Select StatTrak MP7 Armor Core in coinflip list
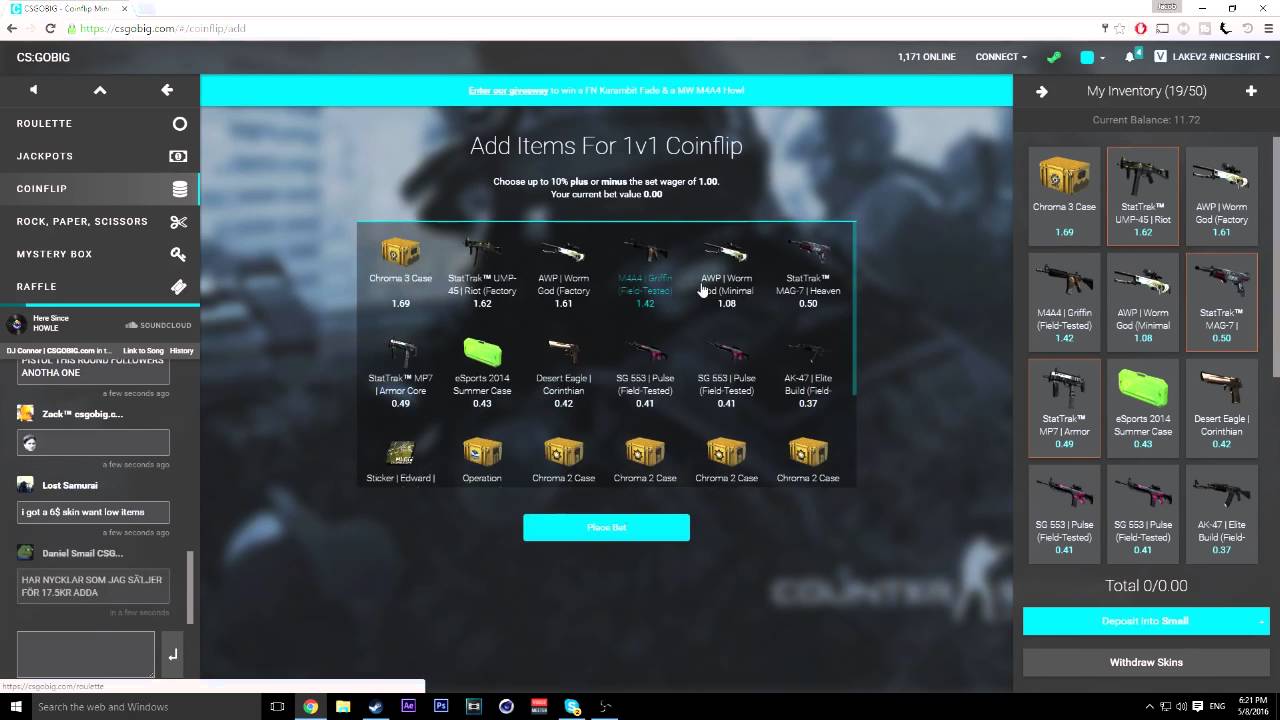The image size is (1280, 720). click(400, 373)
